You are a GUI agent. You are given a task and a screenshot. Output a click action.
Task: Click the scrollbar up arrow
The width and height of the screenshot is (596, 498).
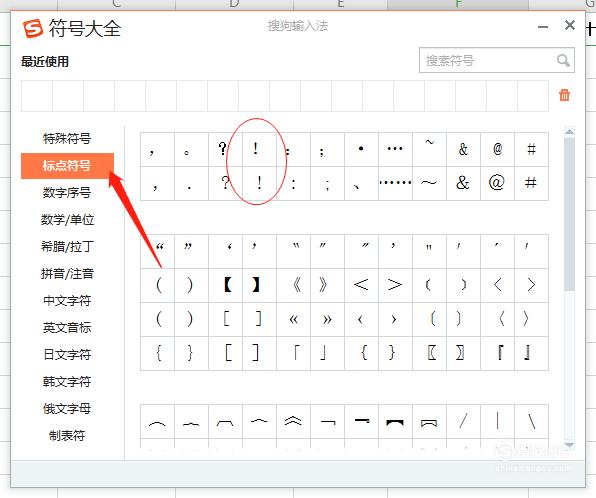tap(569, 132)
